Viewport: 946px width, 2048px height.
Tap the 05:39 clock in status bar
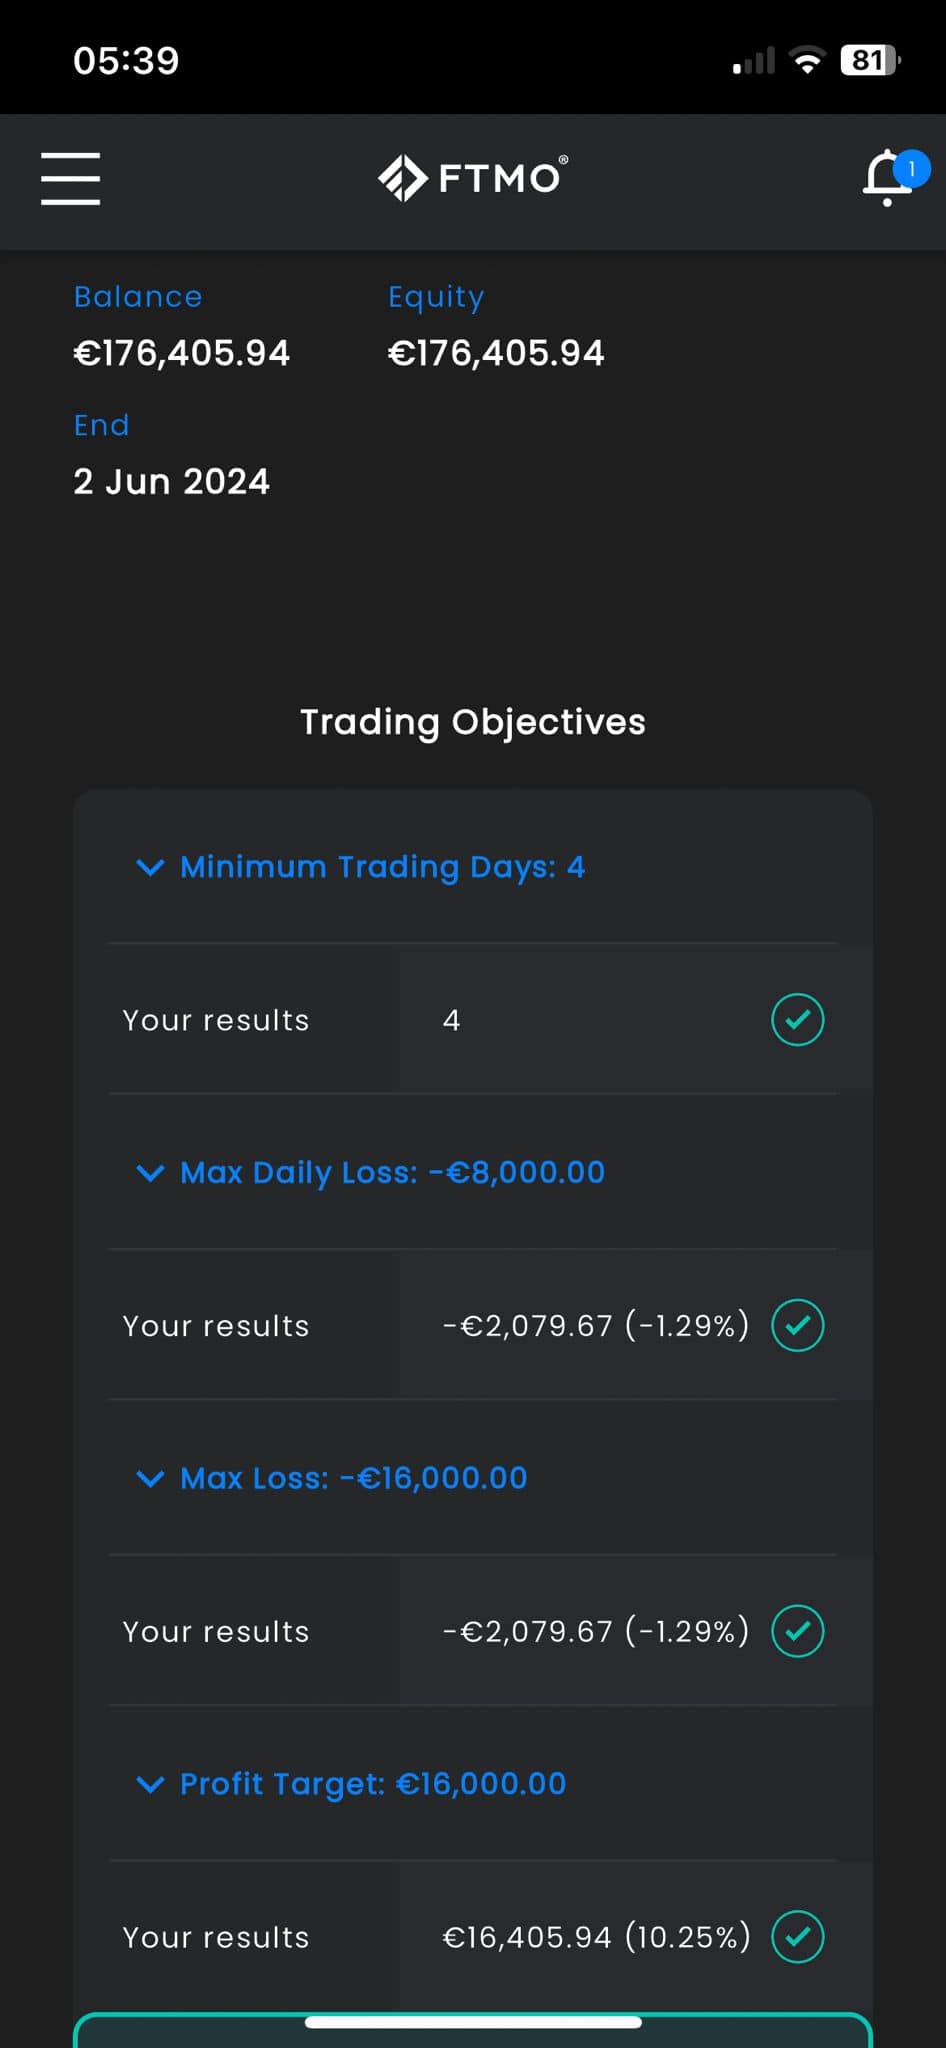(x=126, y=61)
